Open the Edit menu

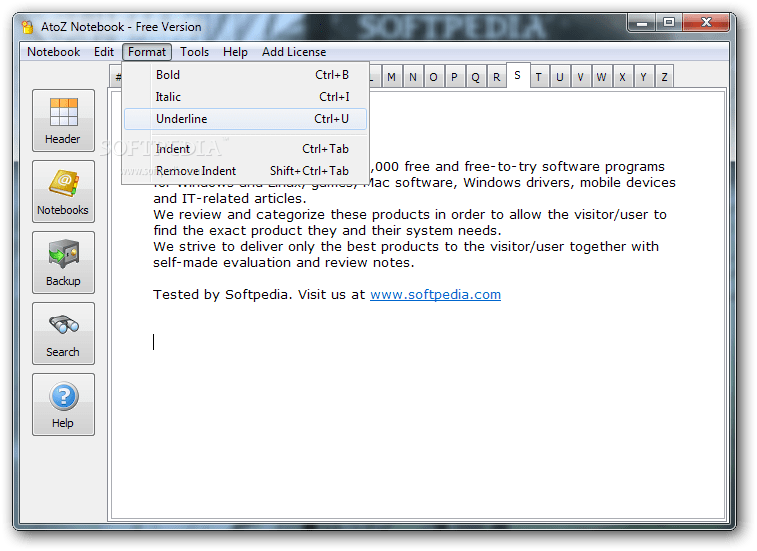point(104,52)
